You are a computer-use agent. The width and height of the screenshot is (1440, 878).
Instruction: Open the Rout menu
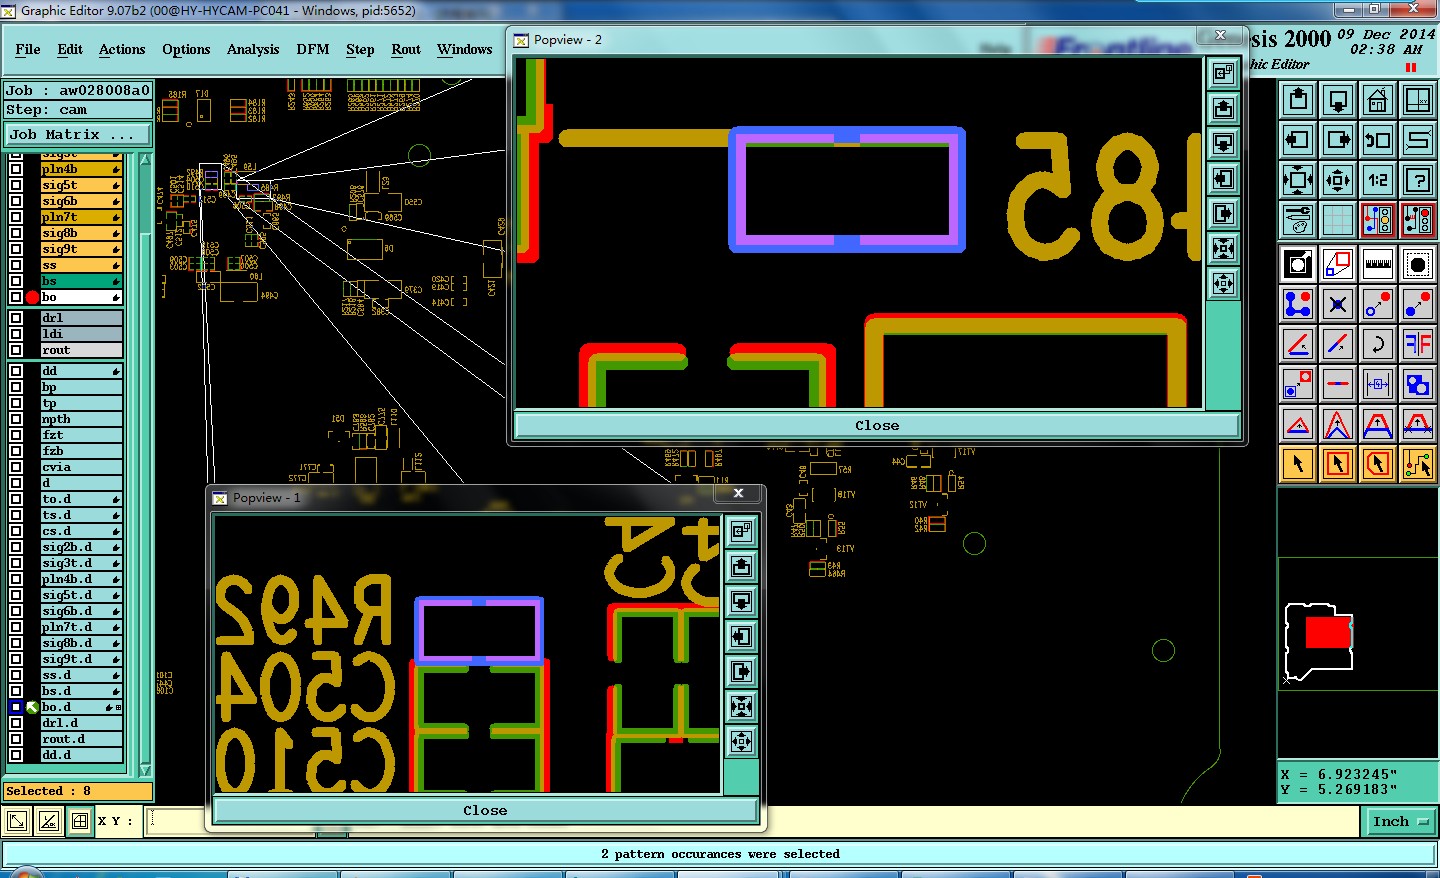tap(406, 49)
